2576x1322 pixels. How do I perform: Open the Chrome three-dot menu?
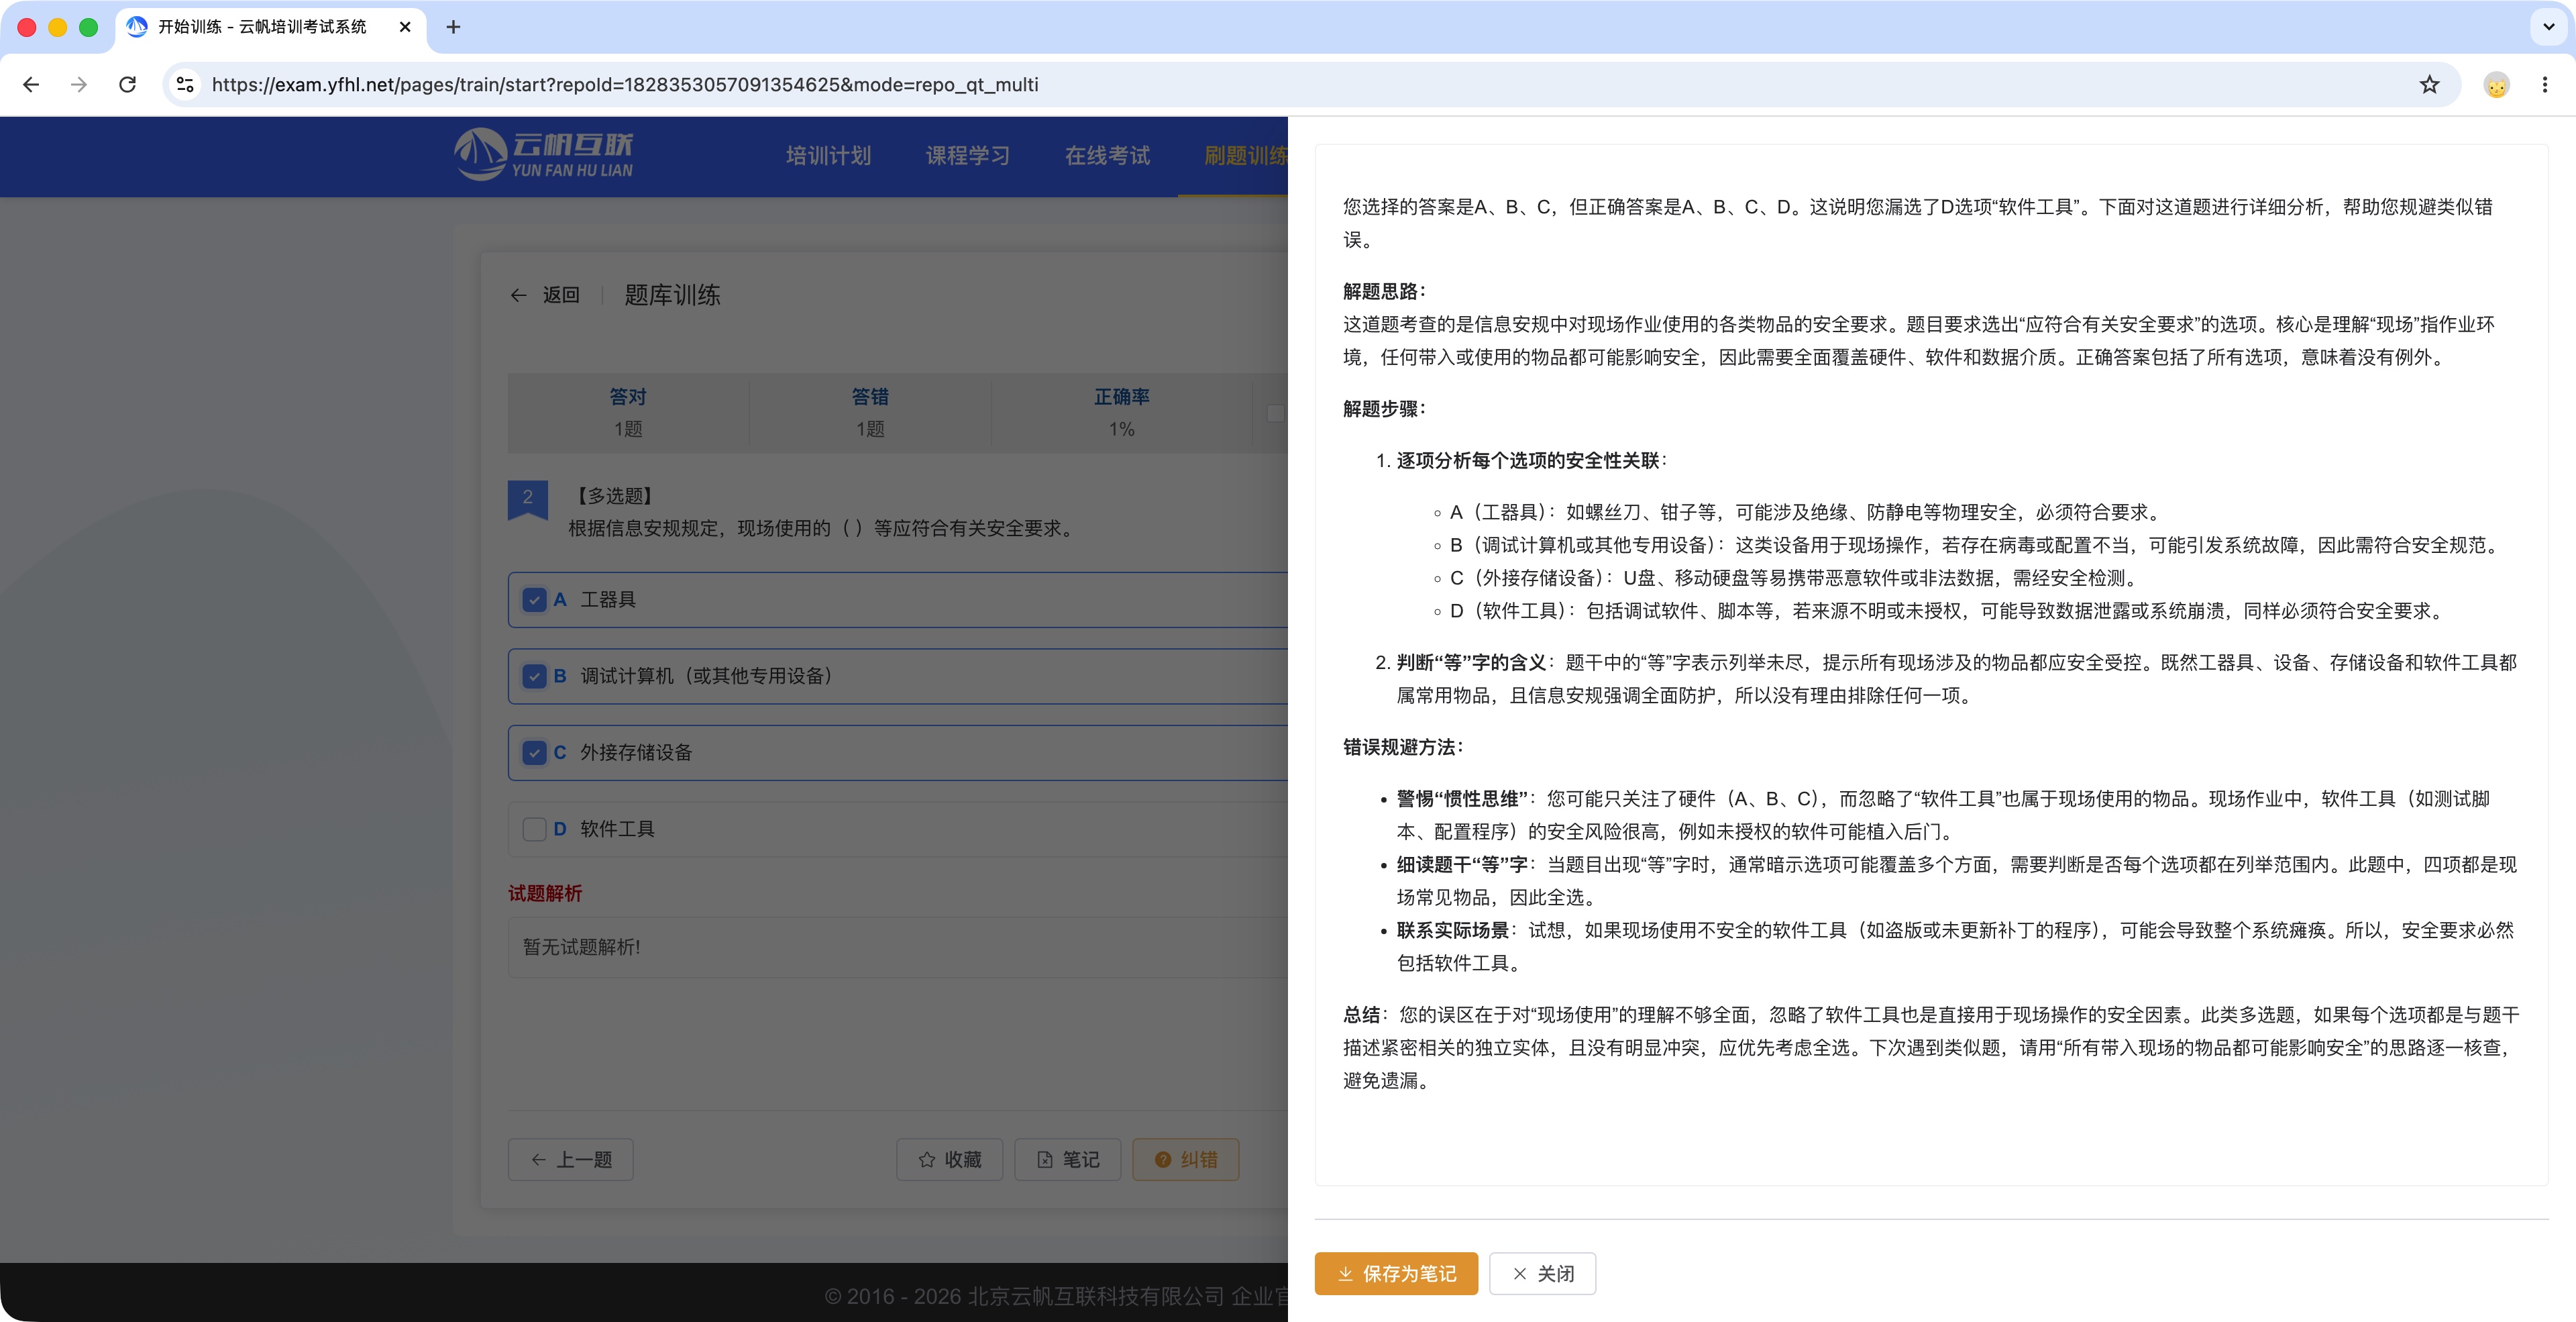tap(2544, 85)
